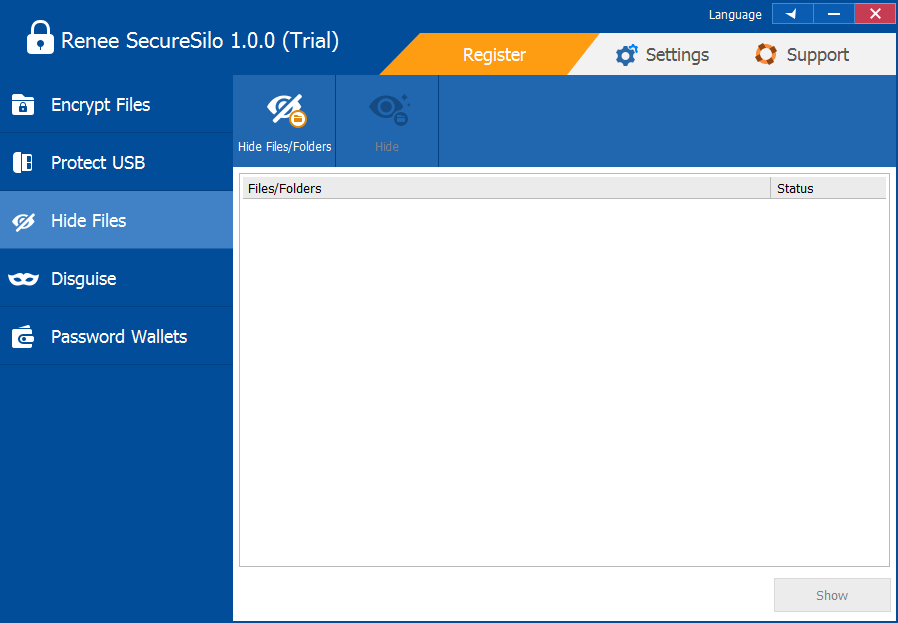Image resolution: width=898 pixels, height=623 pixels.
Task: Minimize the SecureSilo window
Action: [833, 14]
